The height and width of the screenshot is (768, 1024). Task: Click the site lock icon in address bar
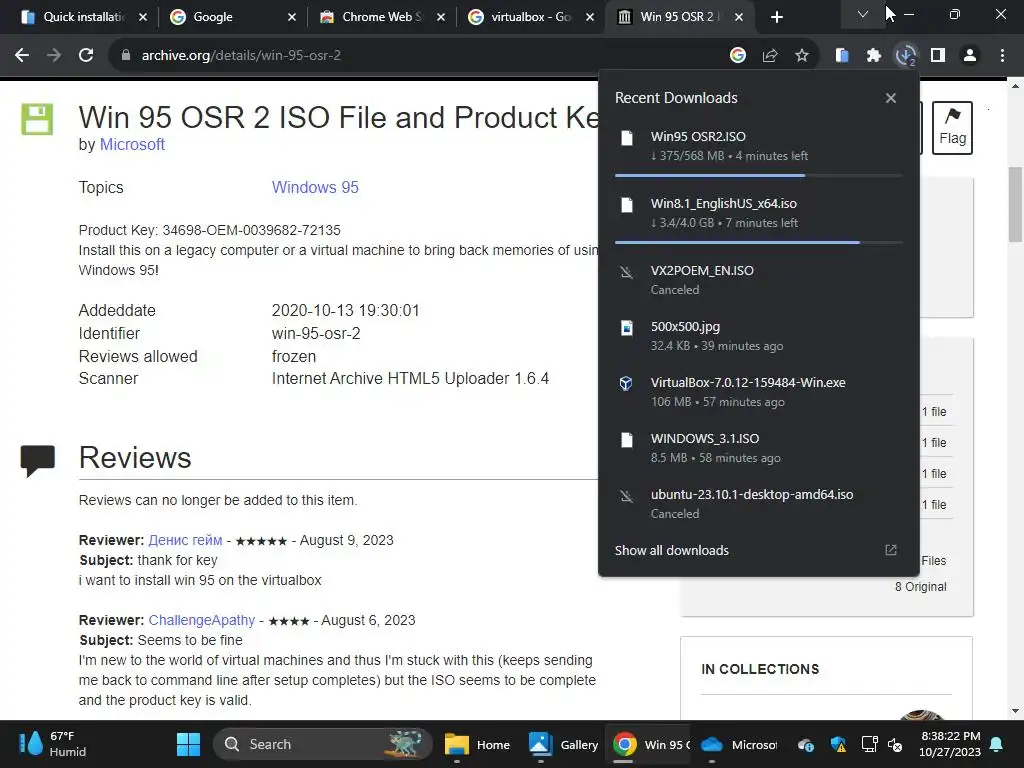coord(126,56)
